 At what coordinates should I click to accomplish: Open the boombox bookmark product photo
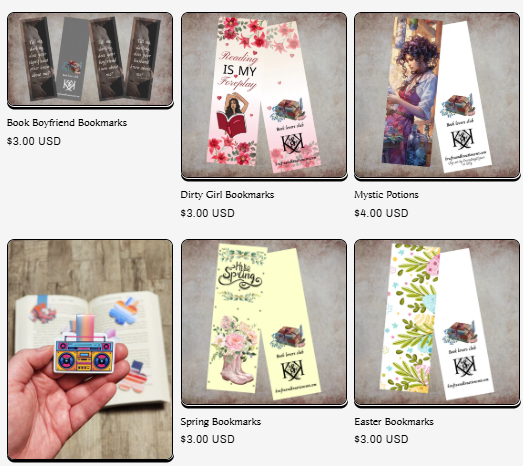point(90,350)
